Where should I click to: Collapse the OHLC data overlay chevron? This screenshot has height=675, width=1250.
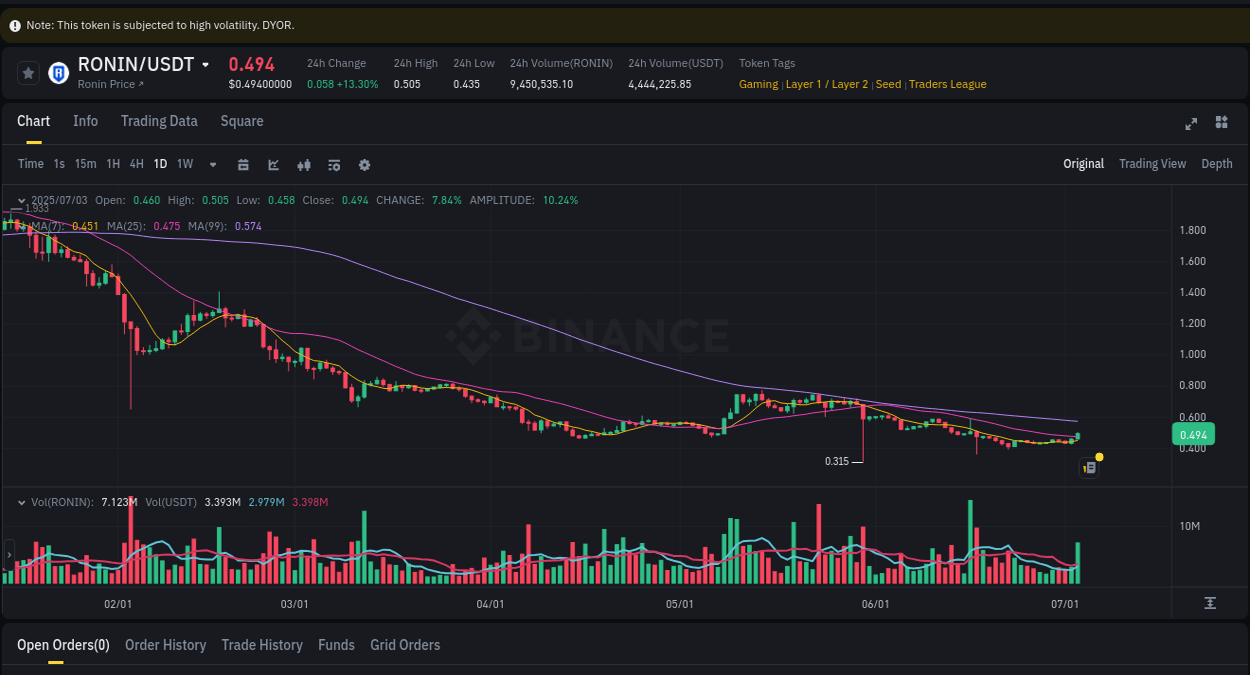19,199
